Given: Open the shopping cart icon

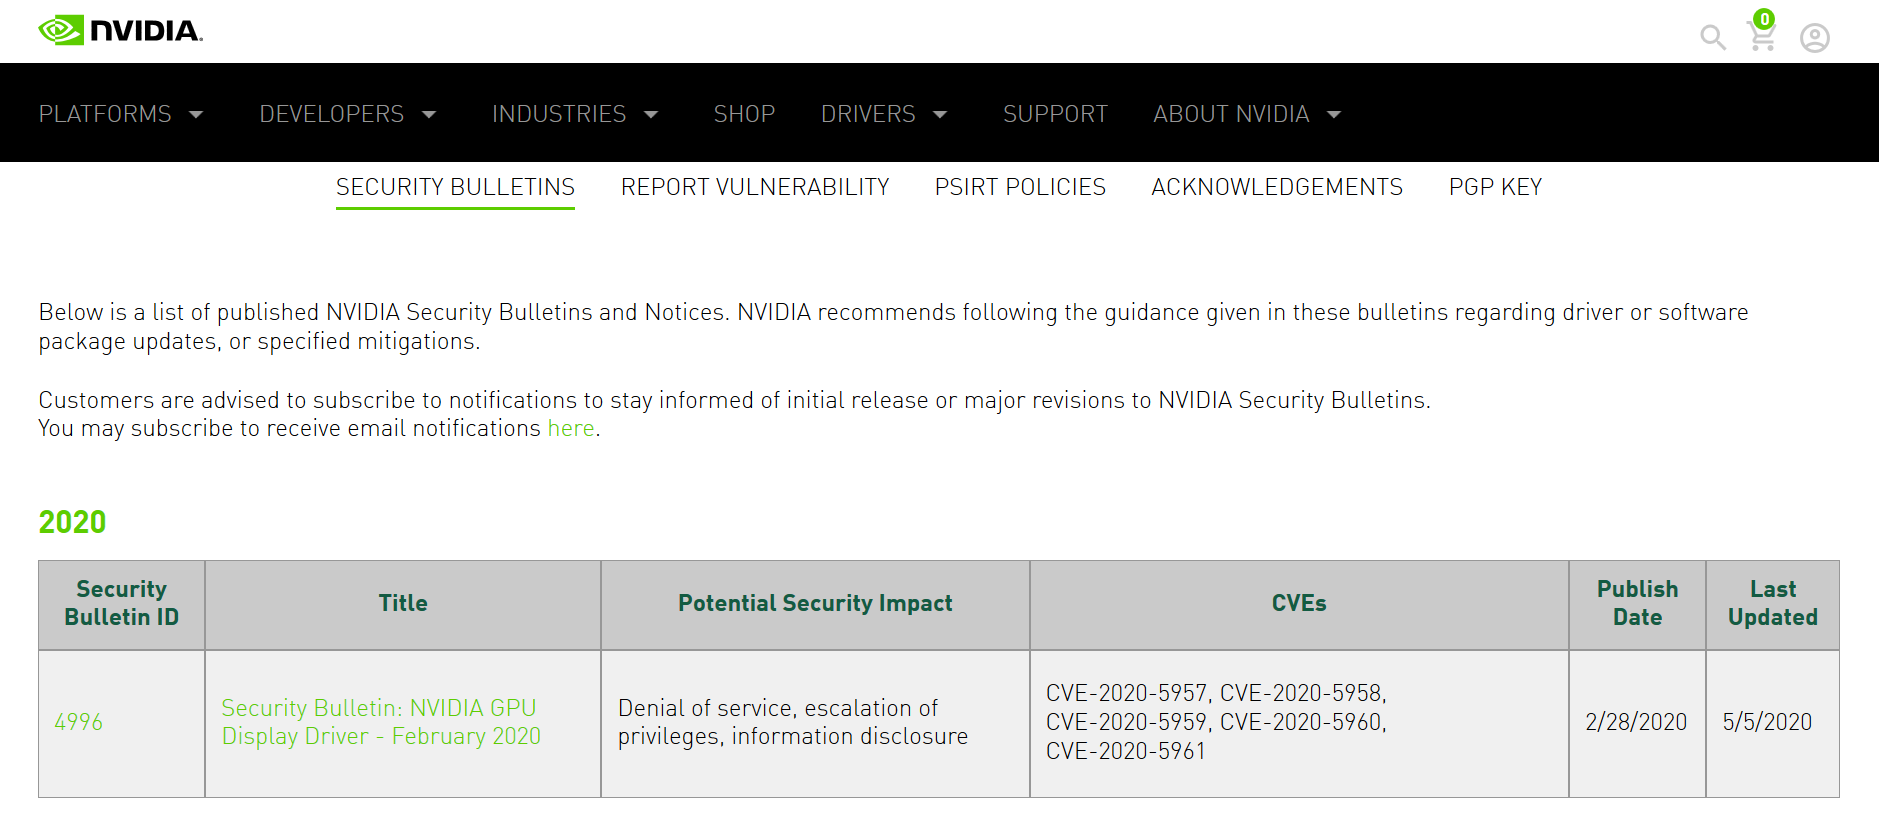Looking at the screenshot, I should coord(1761,36).
